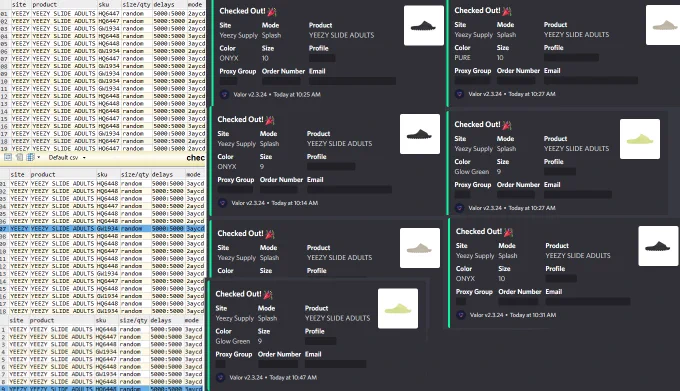Click the 'delays' header in the second CSV table
Image resolution: width=680 pixels, height=391 pixels.
pyautogui.click(x=163, y=174)
